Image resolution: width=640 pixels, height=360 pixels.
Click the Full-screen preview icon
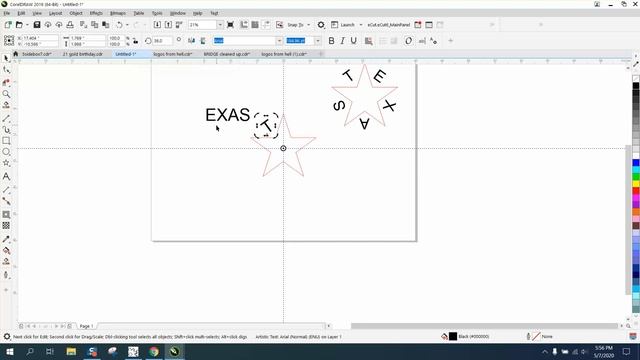tap(230, 25)
